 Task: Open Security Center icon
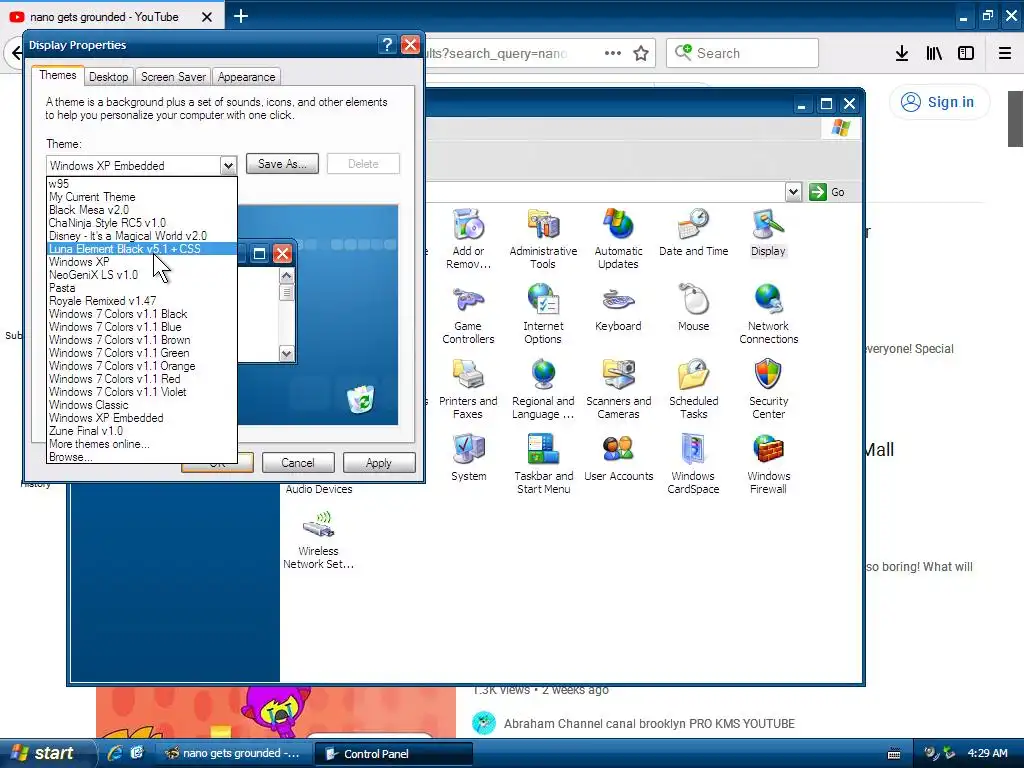point(769,389)
